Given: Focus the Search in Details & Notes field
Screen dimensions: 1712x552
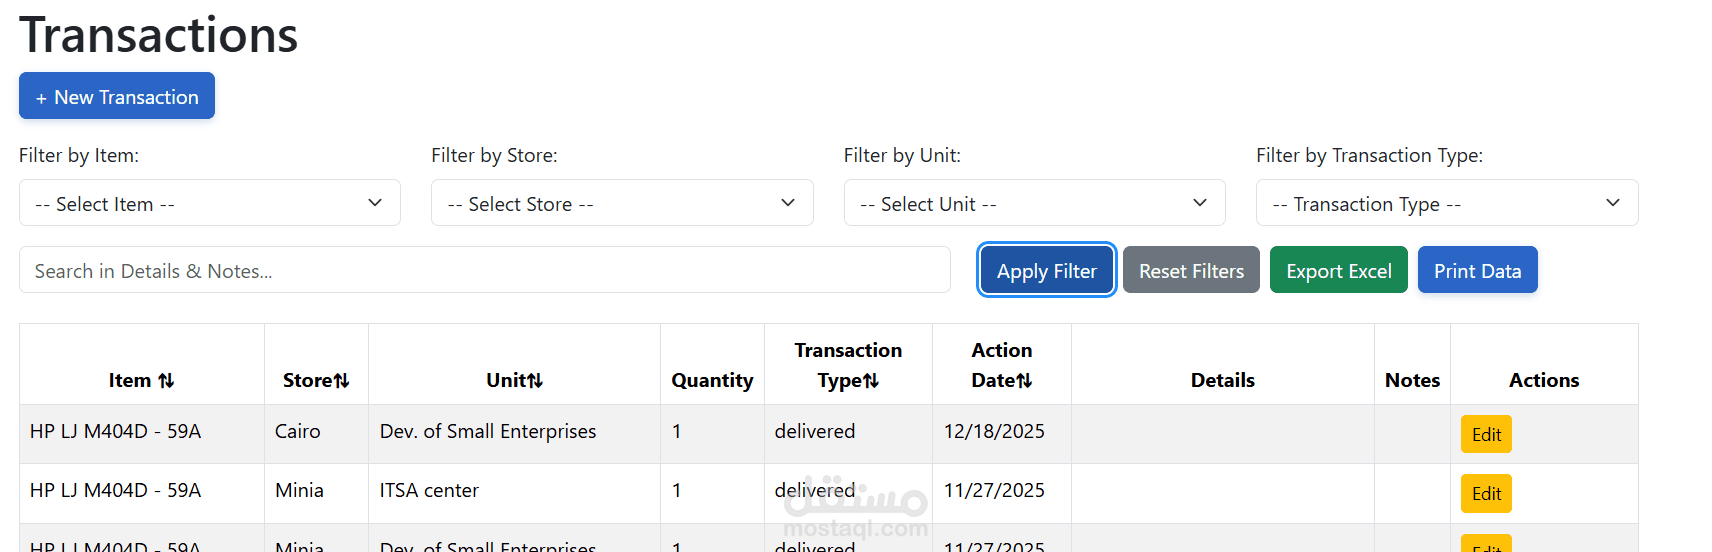Looking at the screenshot, I should point(484,271).
